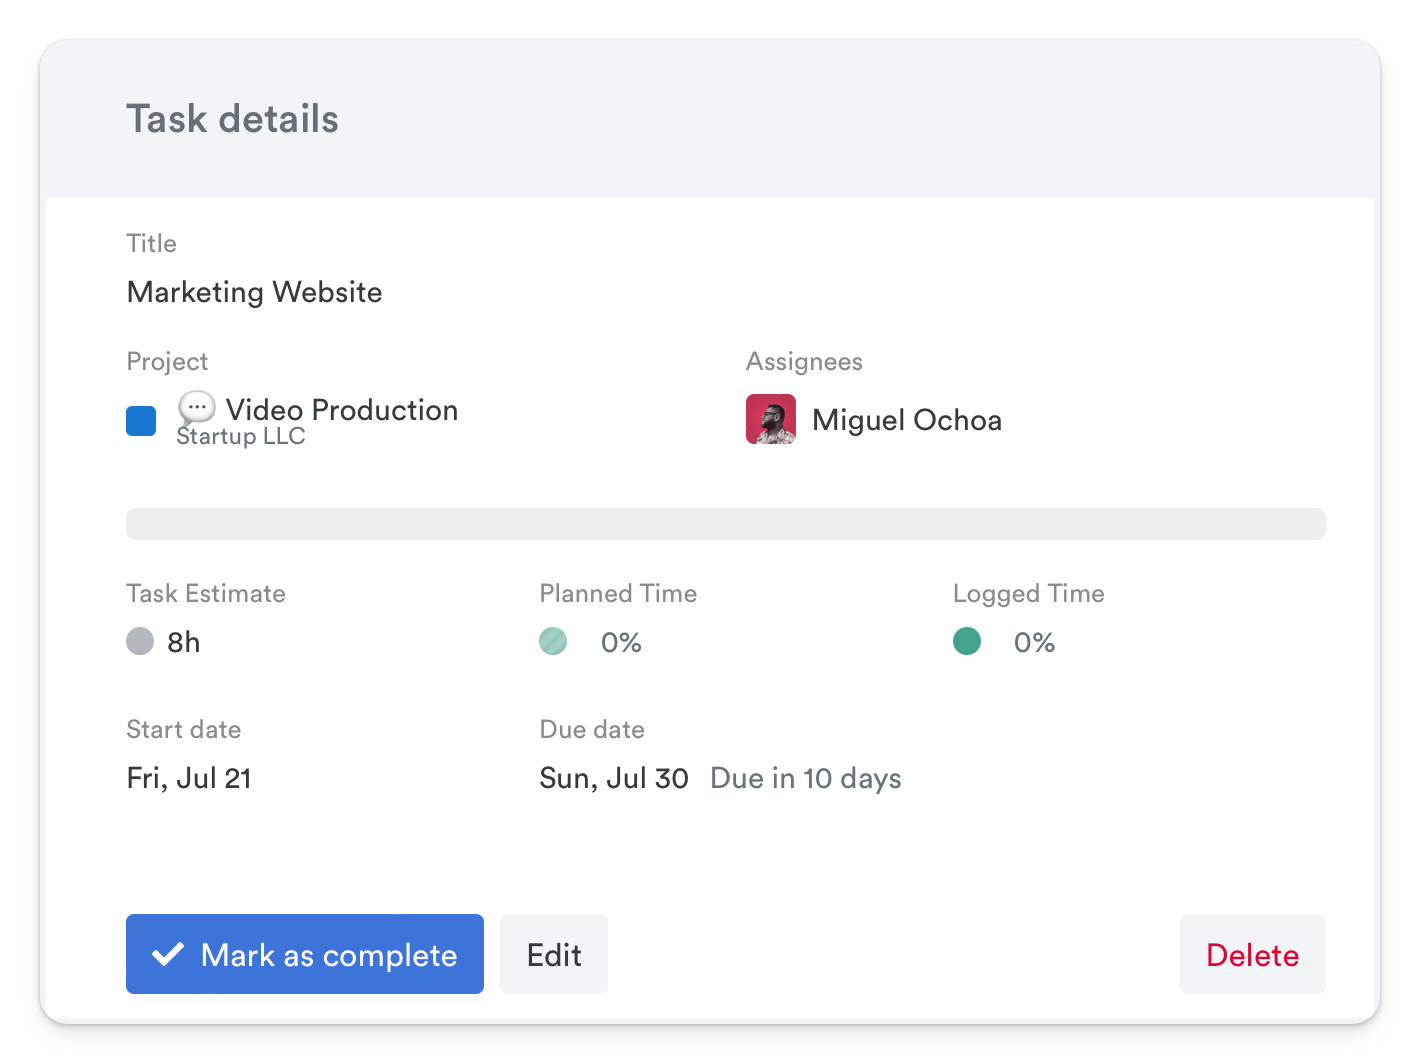This screenshot has height=1064, width=1420.
Task: Click the empty task progress bar
Action: (726, 524)
